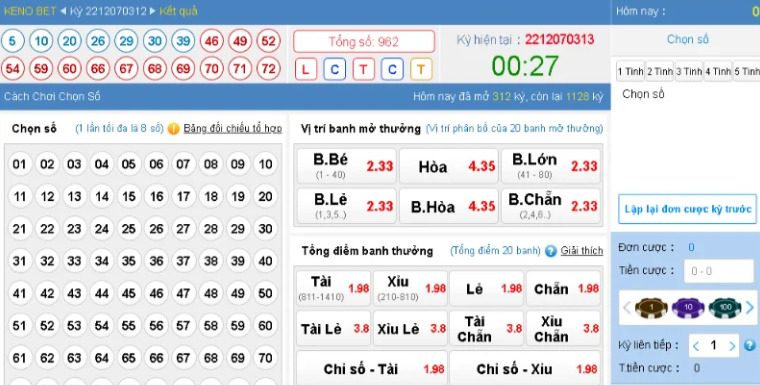
Task: Bet on Chỉ số - Xỉu
Action: click(x=525, y=369)
